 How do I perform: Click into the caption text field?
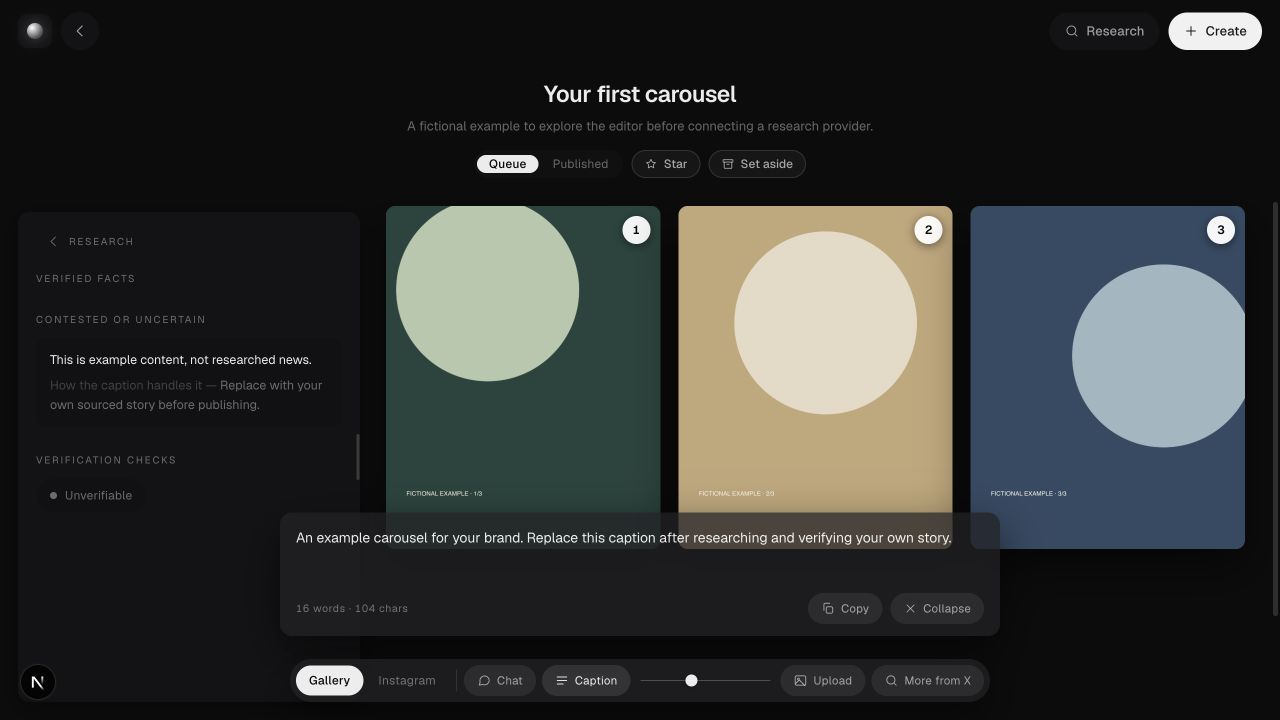pos(640,552)
